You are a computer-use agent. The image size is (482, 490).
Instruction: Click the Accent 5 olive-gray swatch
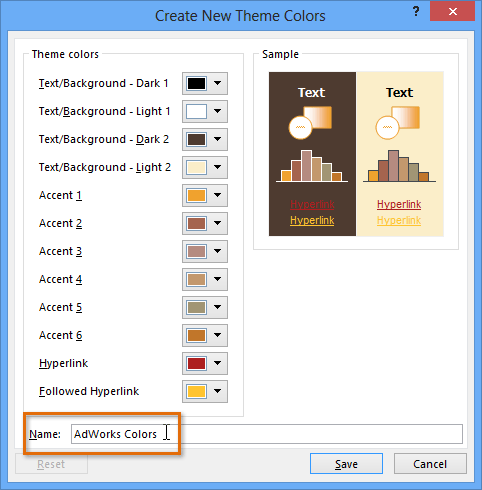196,307
